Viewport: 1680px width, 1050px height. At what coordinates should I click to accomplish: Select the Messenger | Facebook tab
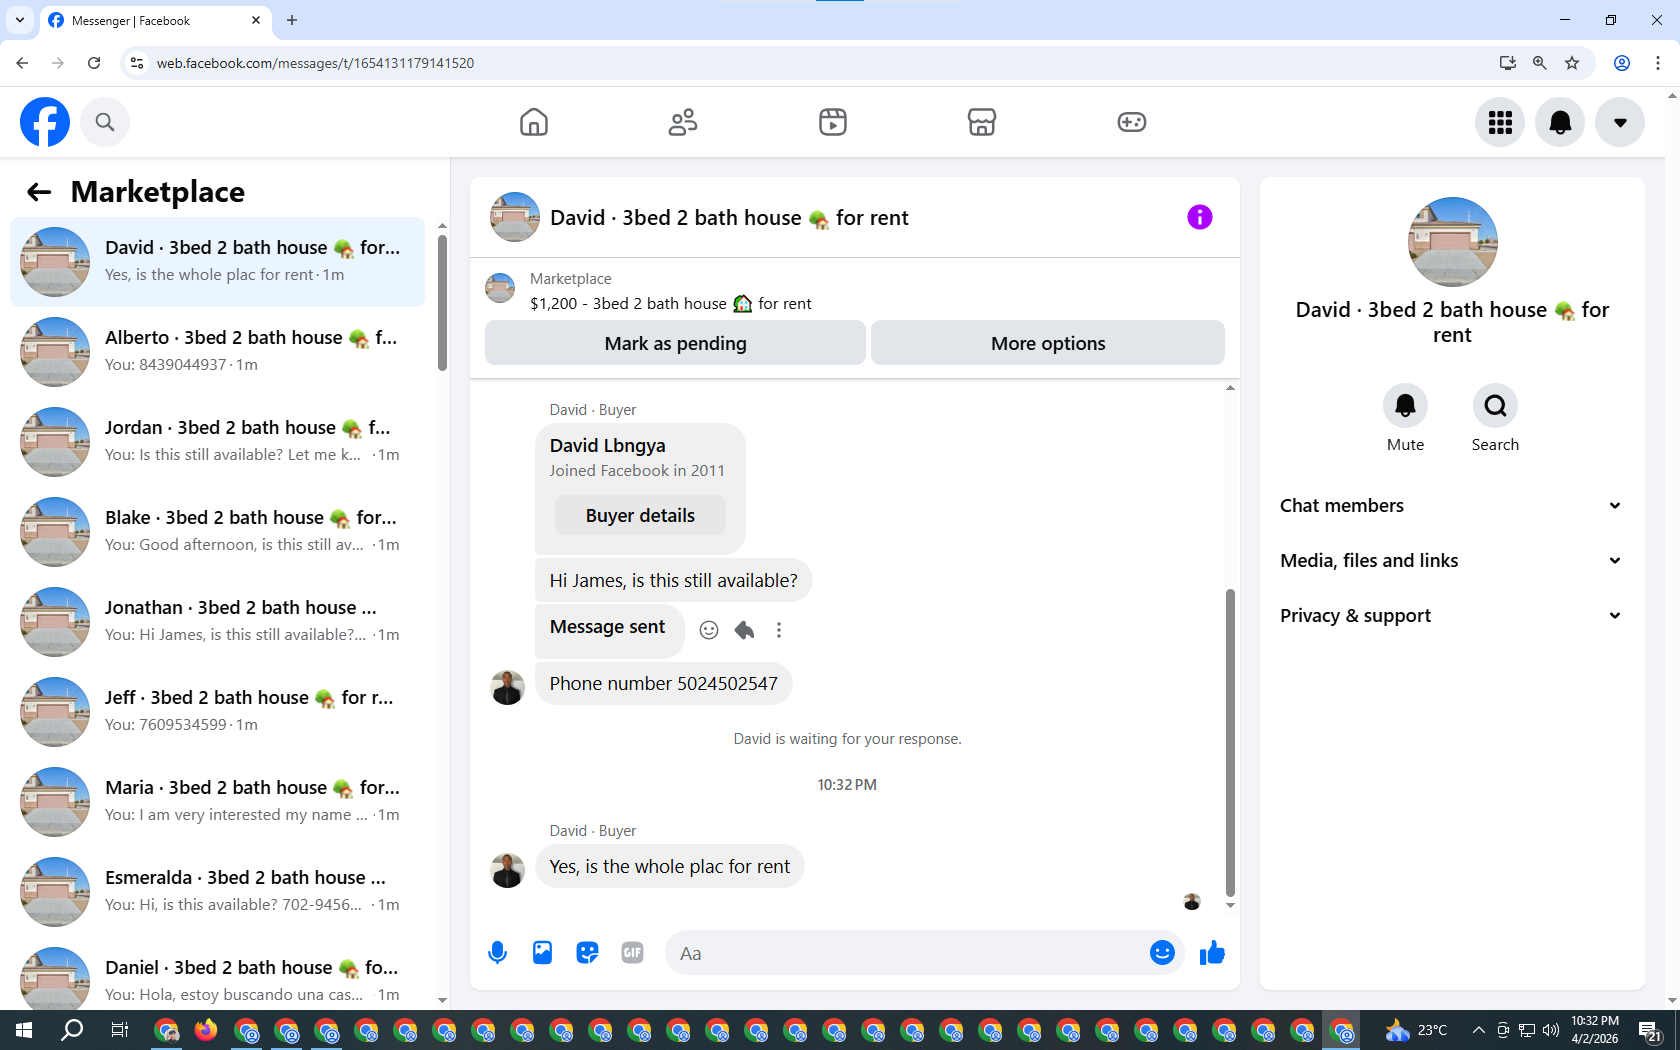(155, 21)
